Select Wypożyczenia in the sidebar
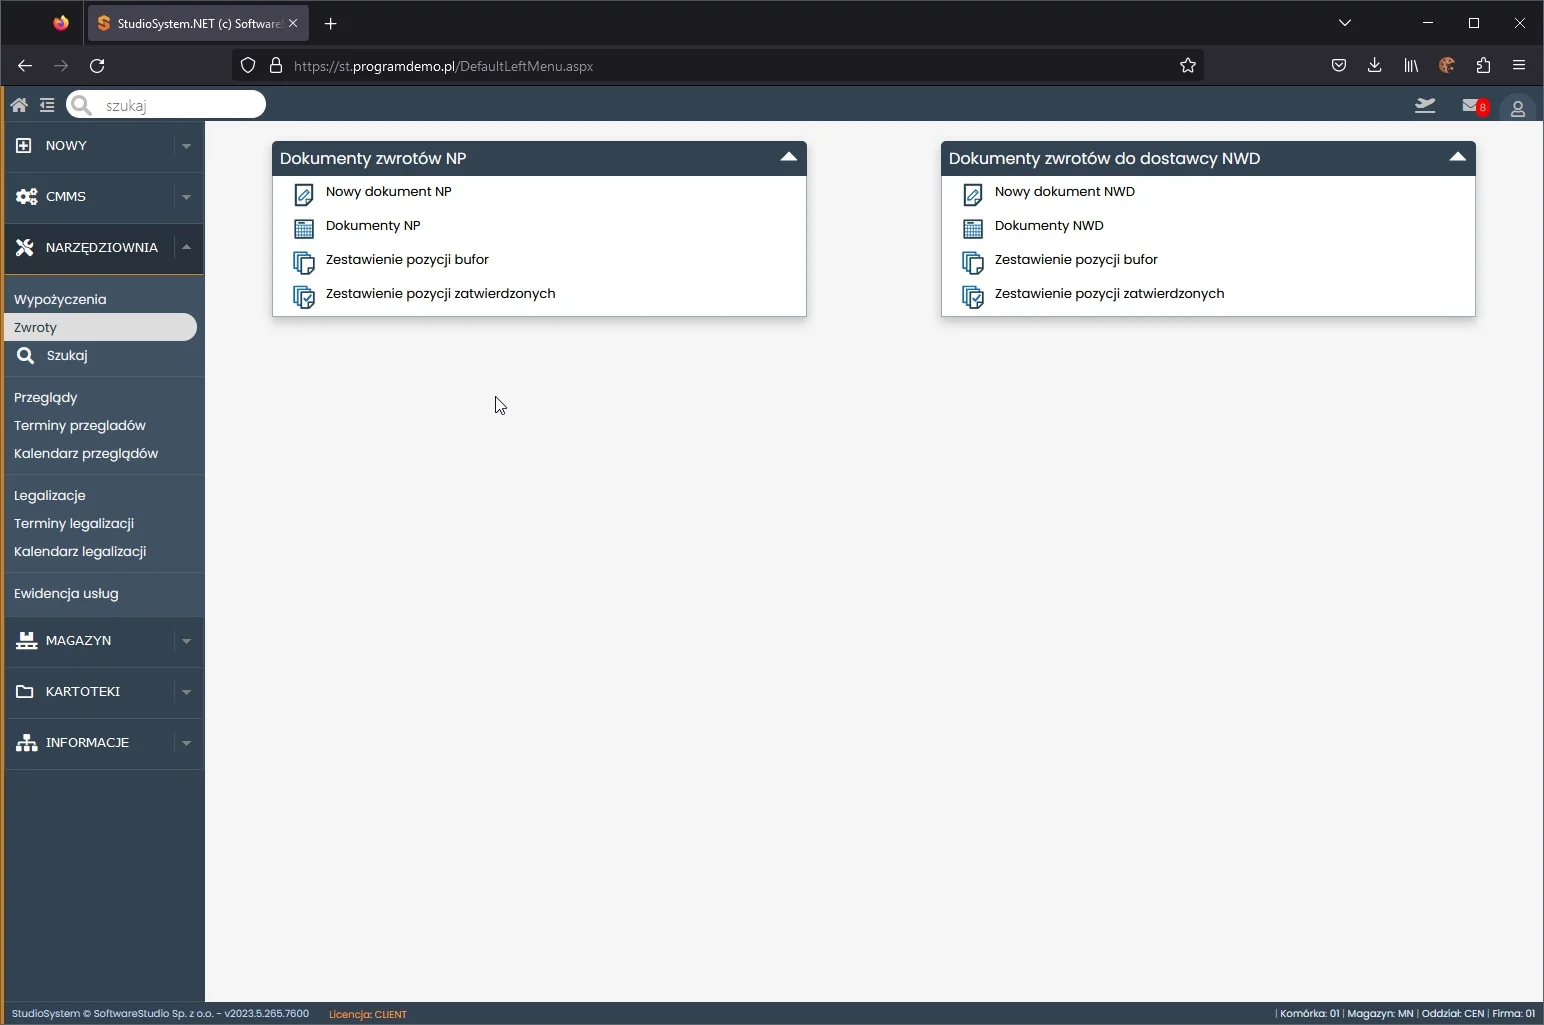 click(60, 300)
